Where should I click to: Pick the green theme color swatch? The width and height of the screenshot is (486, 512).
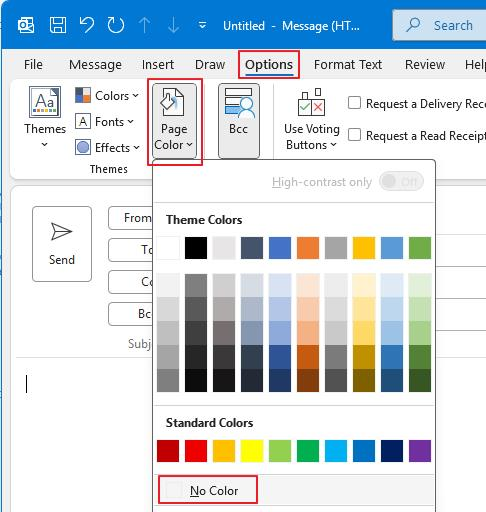tap(420, 248)
